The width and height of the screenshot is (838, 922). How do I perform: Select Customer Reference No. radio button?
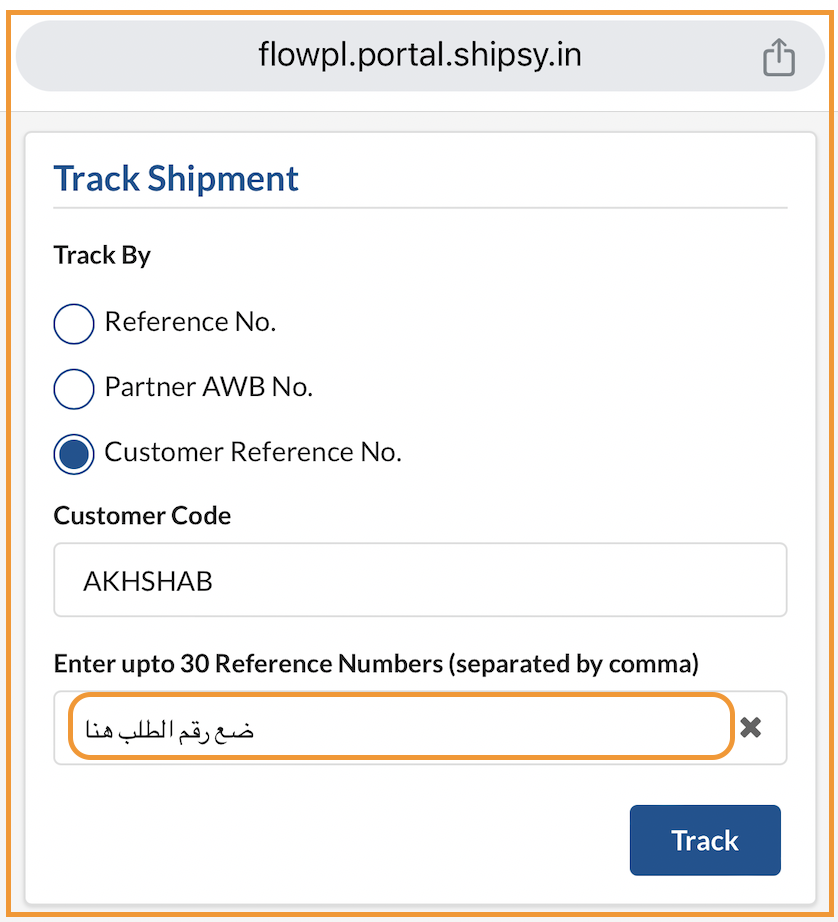click(73, 453)
